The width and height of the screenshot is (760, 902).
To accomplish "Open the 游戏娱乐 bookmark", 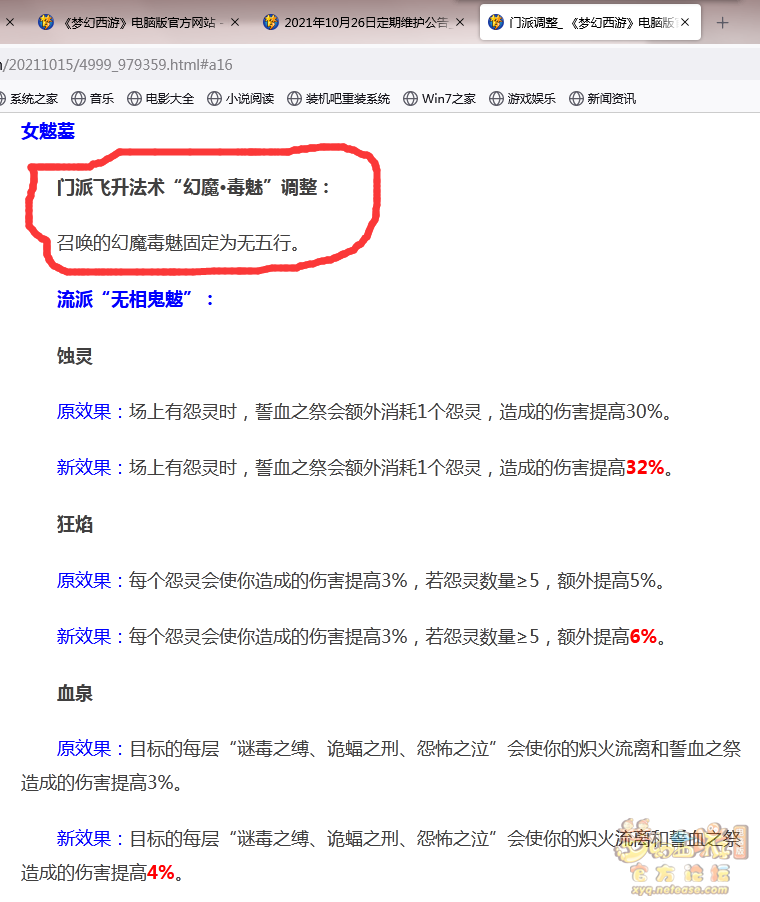I will pos(524,98).
